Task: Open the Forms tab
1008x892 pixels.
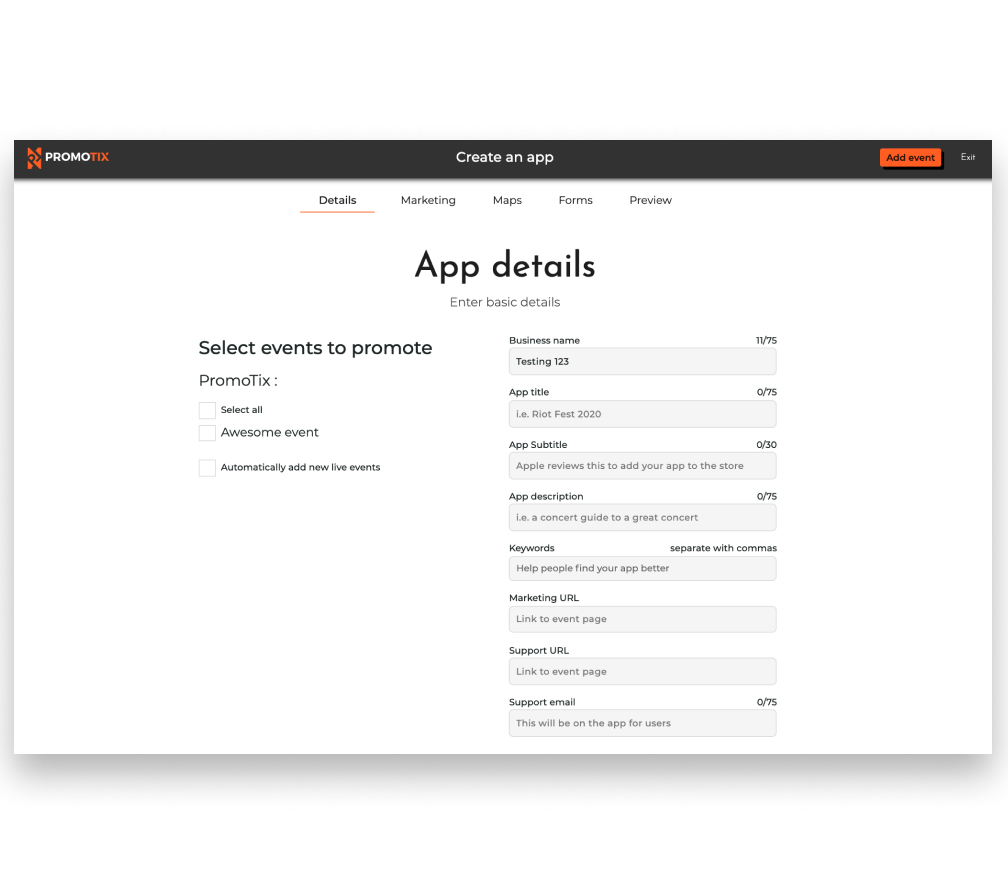Action: pos(575,200)
